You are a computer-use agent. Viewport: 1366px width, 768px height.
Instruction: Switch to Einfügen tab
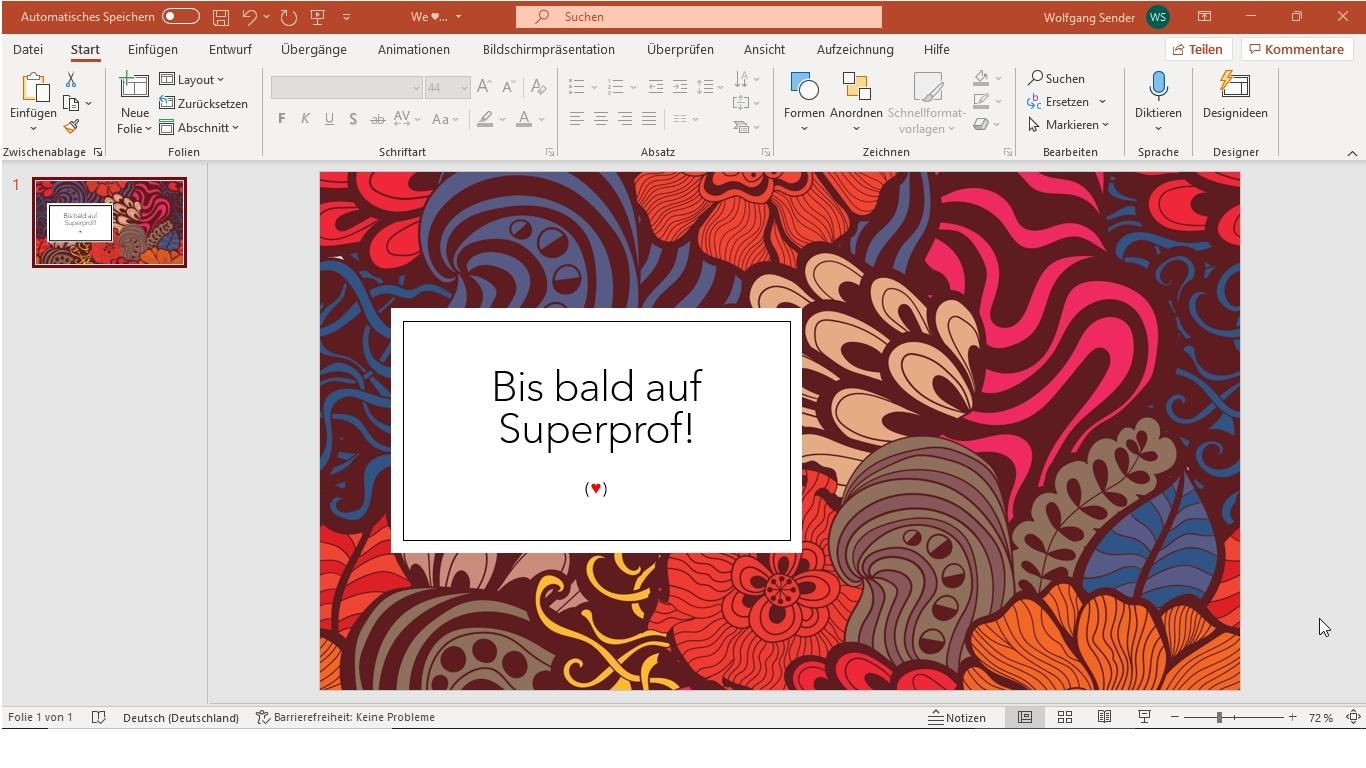tap(153, 49)
